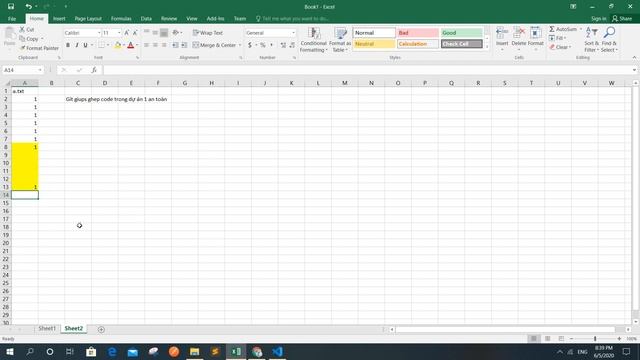Toggle Wrap Text

pos(207,33)
